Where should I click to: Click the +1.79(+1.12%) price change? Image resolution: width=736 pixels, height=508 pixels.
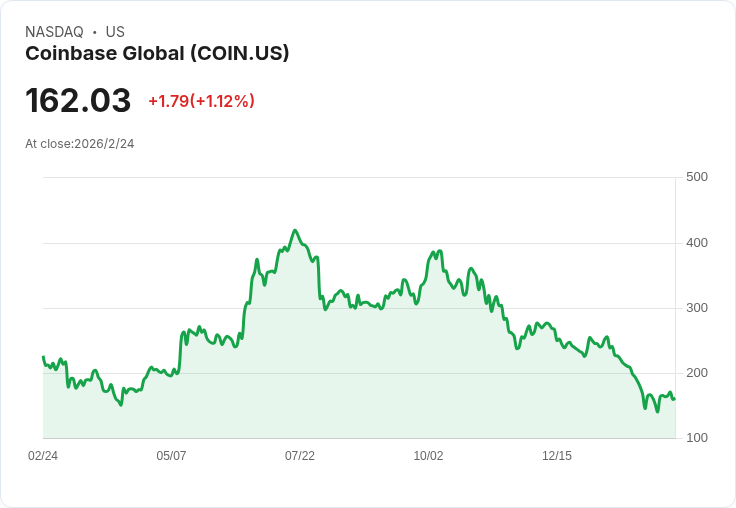tap(201, 101)
